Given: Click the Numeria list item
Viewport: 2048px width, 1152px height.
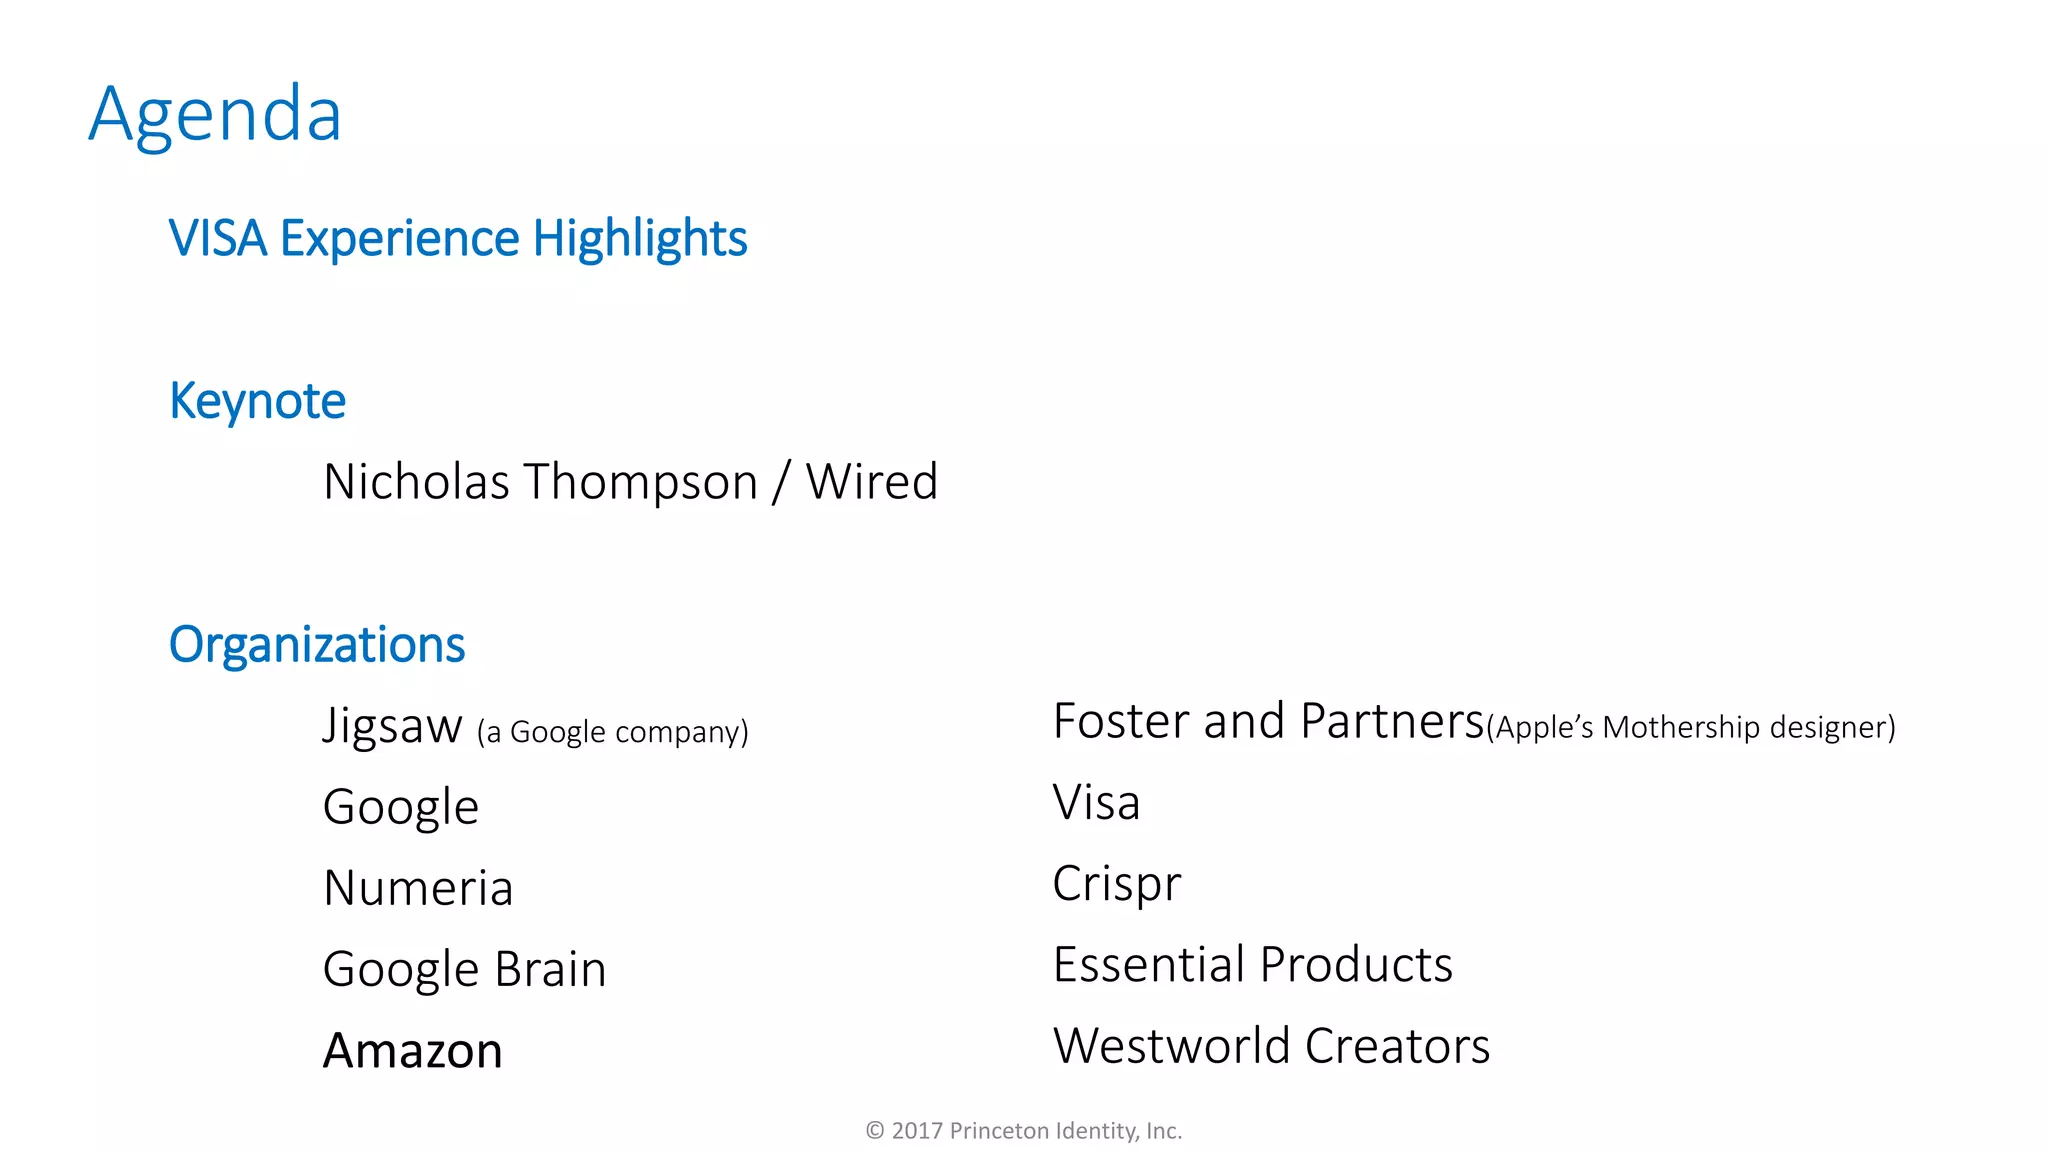Looking at the screenshot, I should [x=418, y=888].
